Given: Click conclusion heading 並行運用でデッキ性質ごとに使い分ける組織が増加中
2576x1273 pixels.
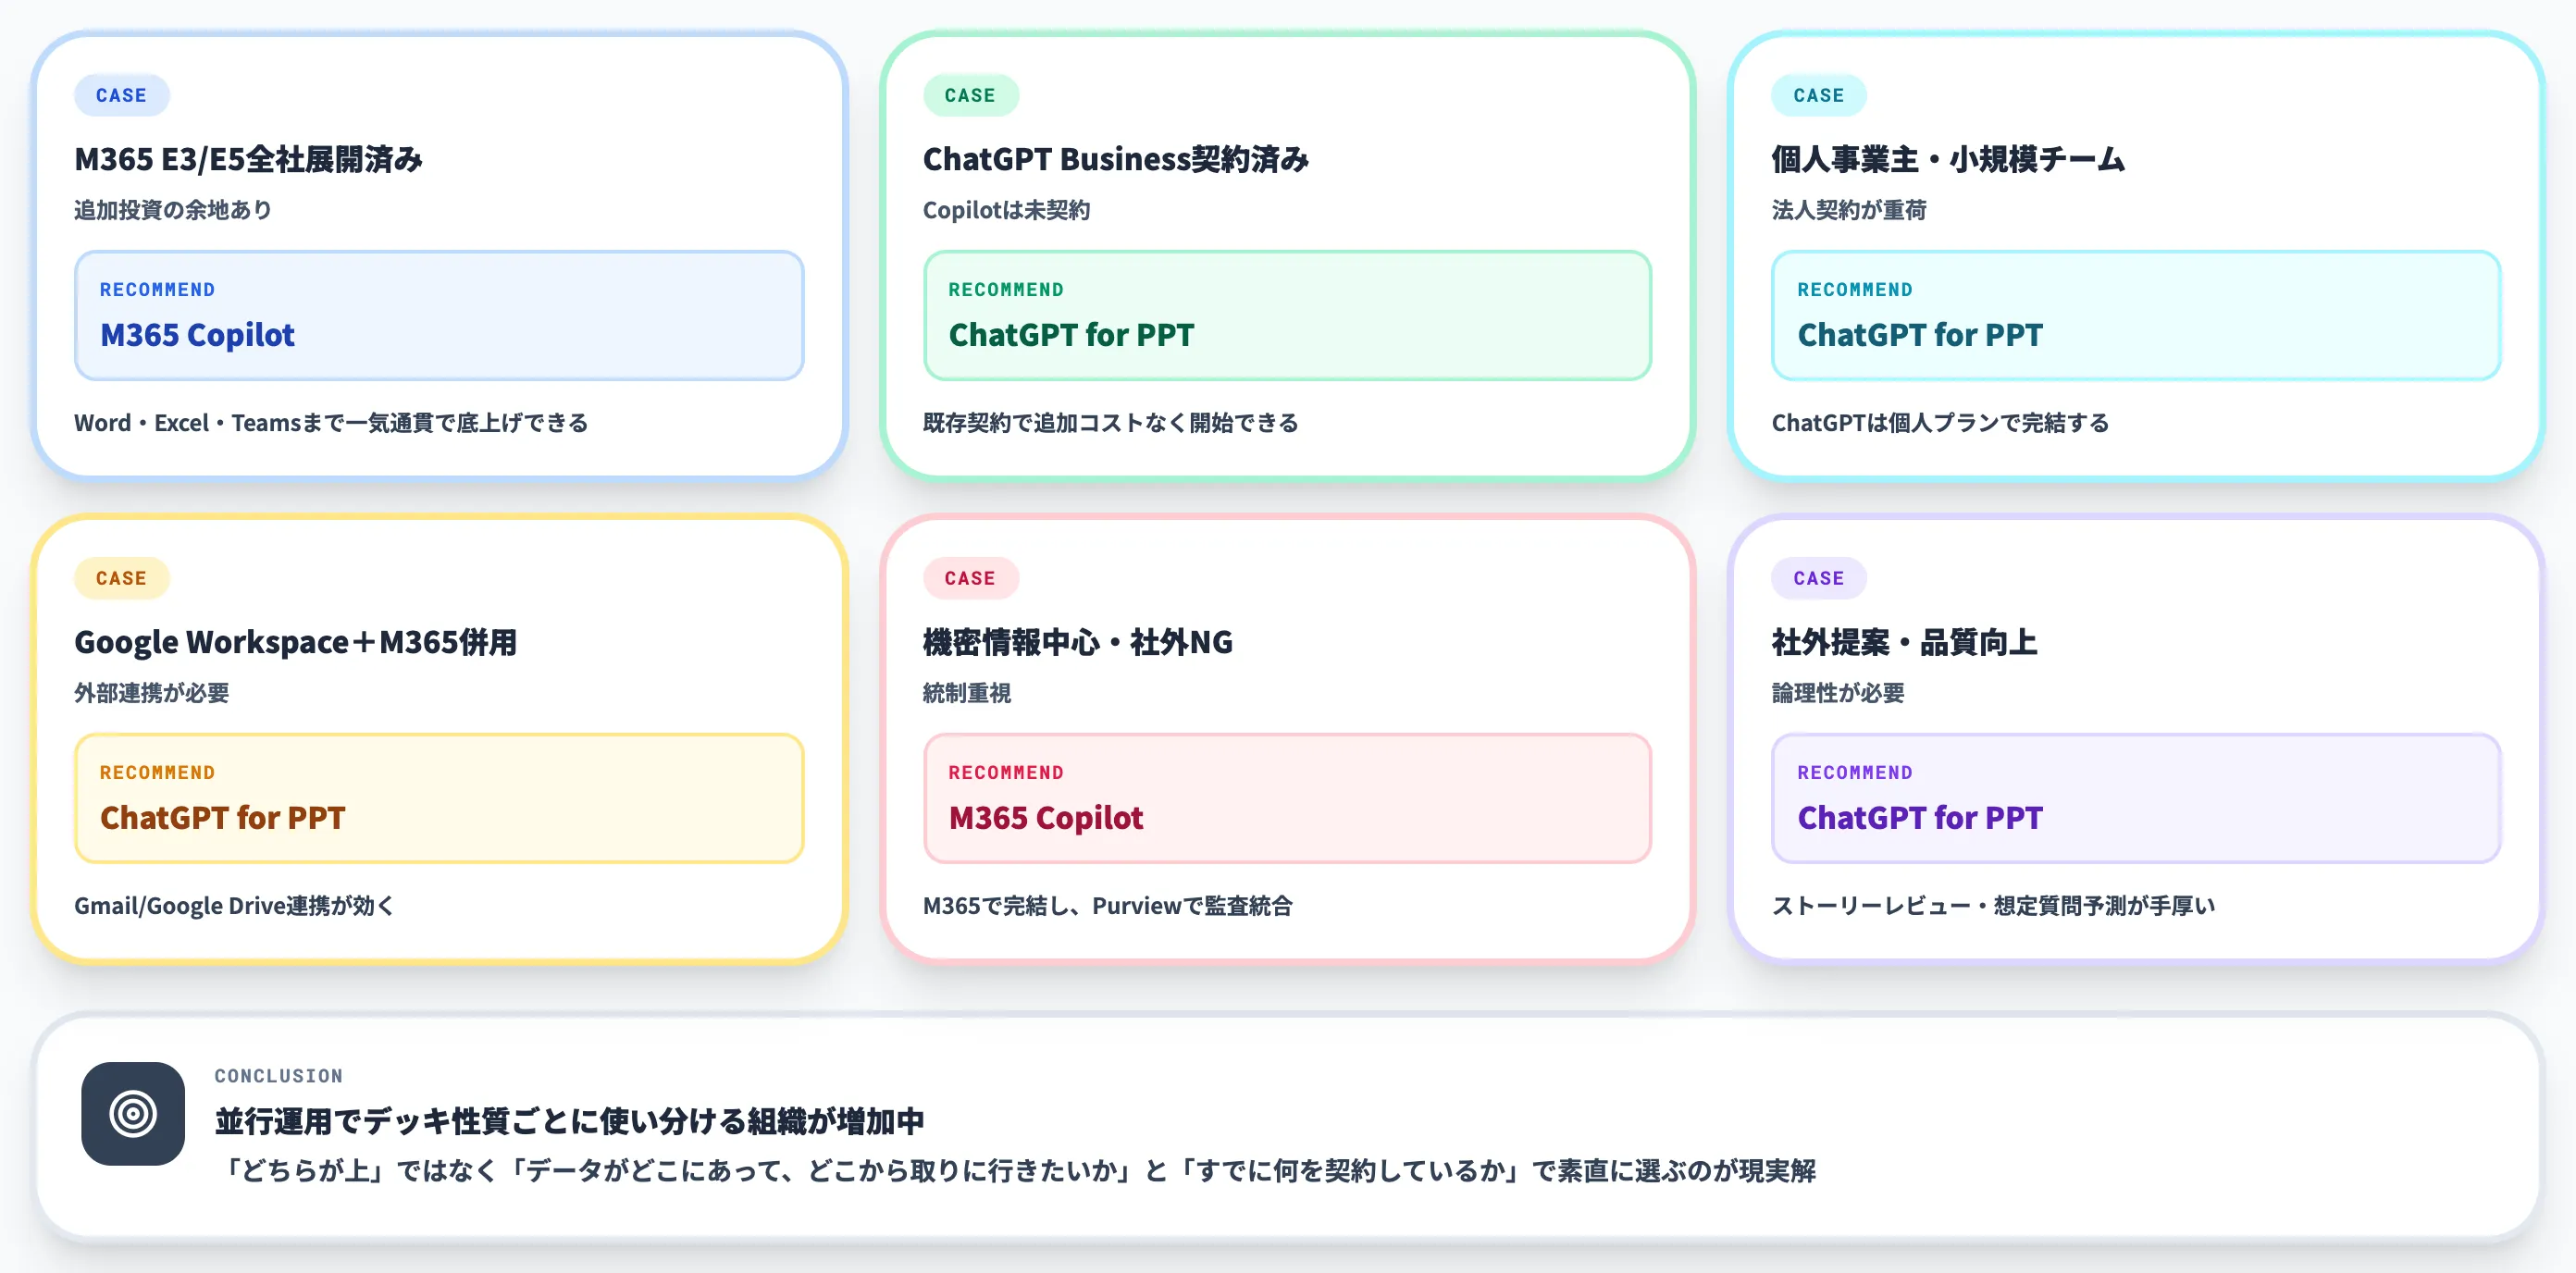Looking at the screenshot, I should pos(569,1121).
